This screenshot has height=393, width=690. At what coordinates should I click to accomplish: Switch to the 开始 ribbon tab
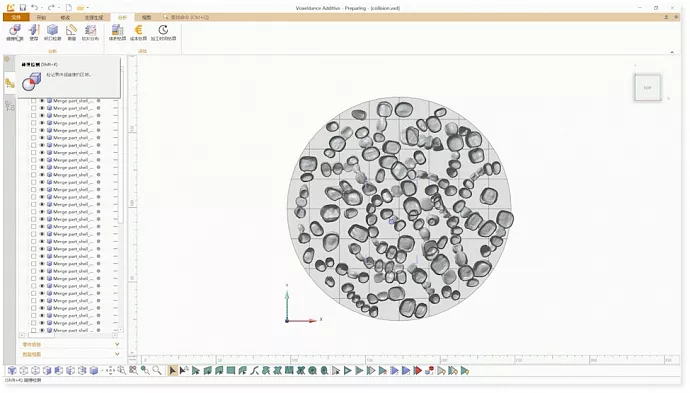pos(41,17)
